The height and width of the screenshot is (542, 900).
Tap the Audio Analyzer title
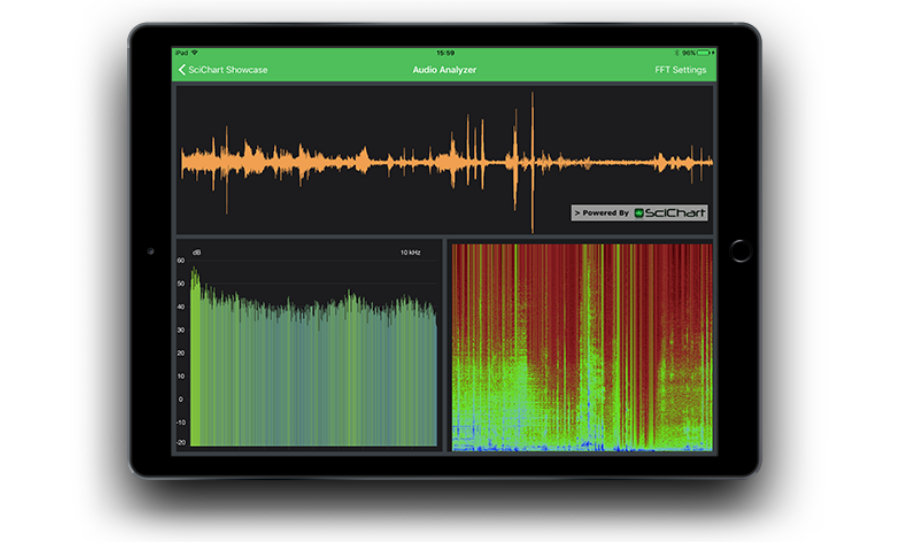[444, 70]
